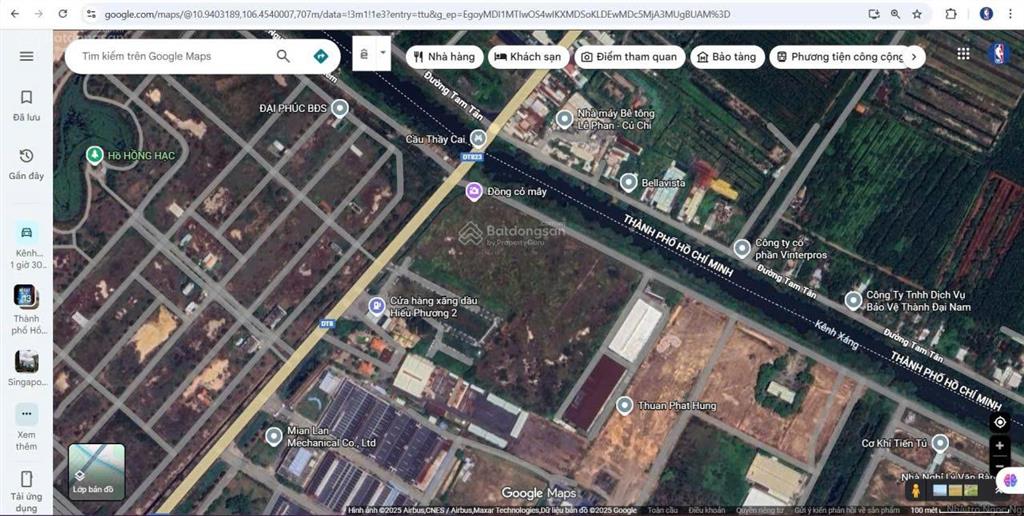The height and width of the screenshot is (516, 1024).
Task: Open browser zoom indicator icon
Action: pos(895,14)
